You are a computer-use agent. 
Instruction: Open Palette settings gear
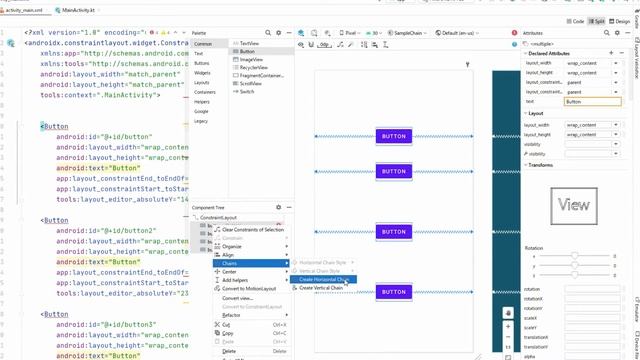278,33
